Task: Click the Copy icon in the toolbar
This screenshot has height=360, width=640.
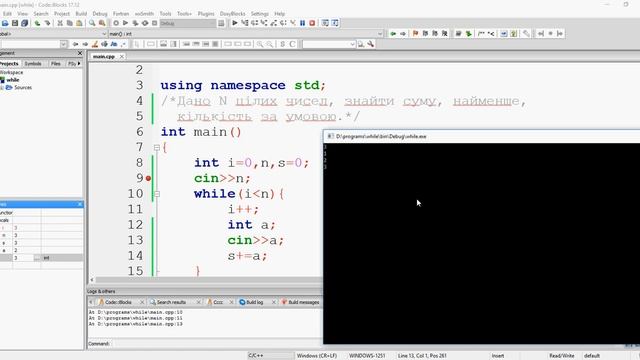Action: 70,23
